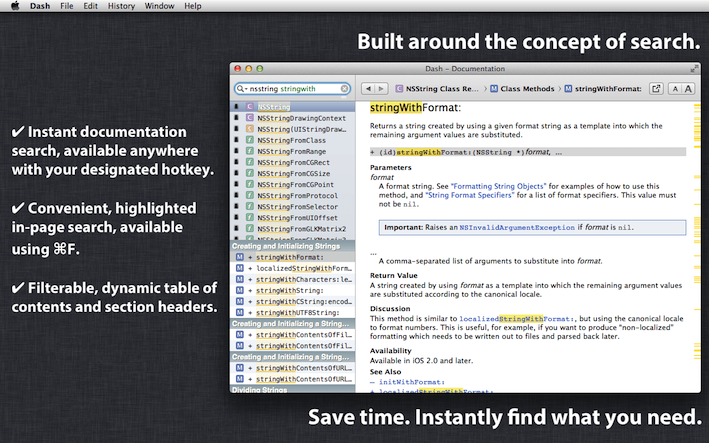709x443 pixels.
Task: Jump to stringWithCString:encod… method
Action: click(x=293, y=302)
